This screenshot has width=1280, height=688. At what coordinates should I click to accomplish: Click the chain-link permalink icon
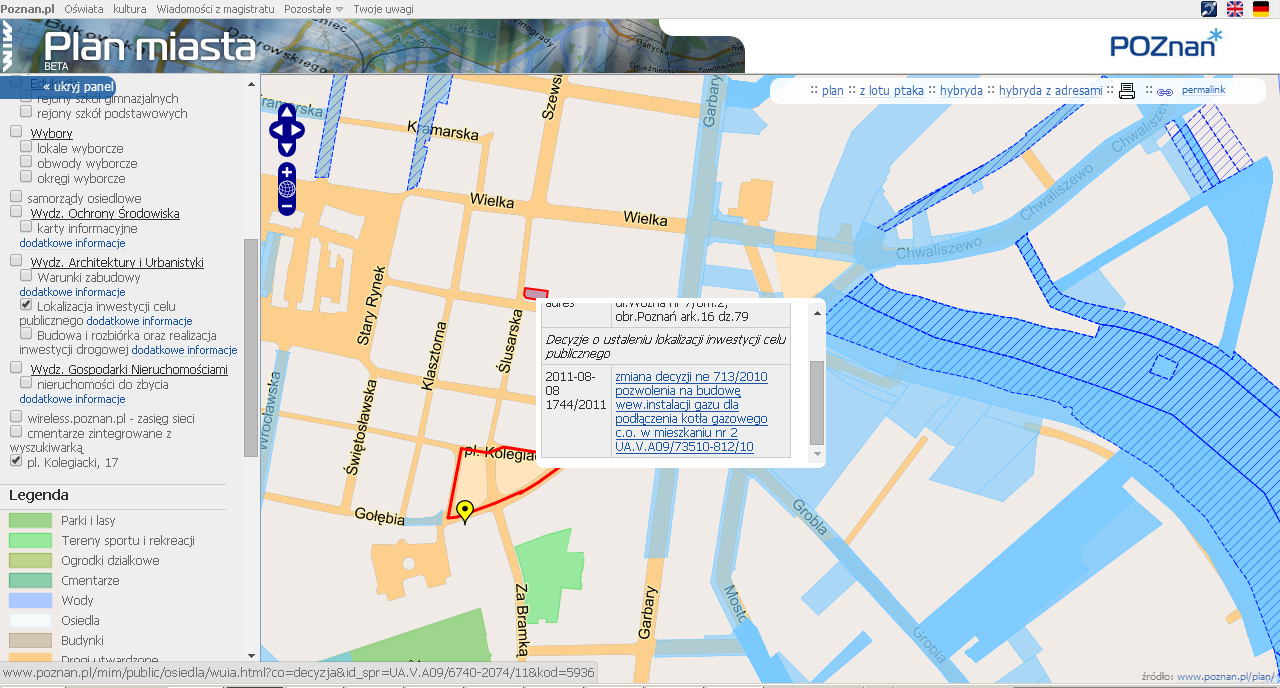(1164, 91)
